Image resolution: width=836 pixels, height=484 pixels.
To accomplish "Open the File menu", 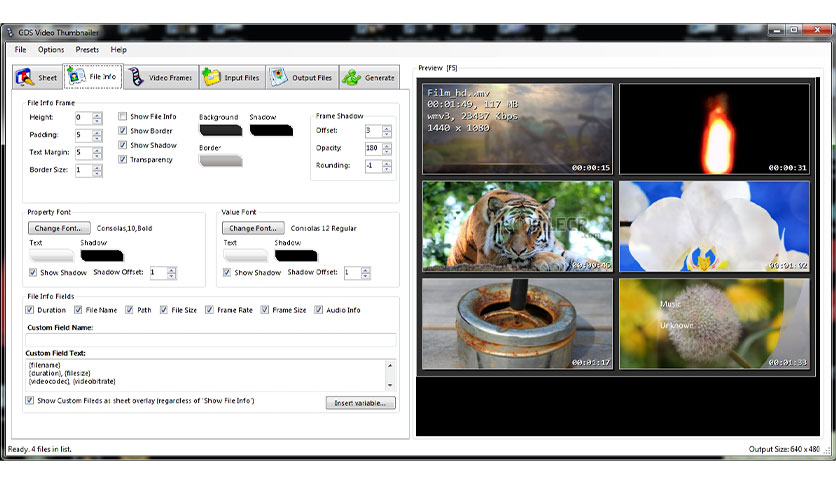I will pyautogui.click(x=21, y=50).
